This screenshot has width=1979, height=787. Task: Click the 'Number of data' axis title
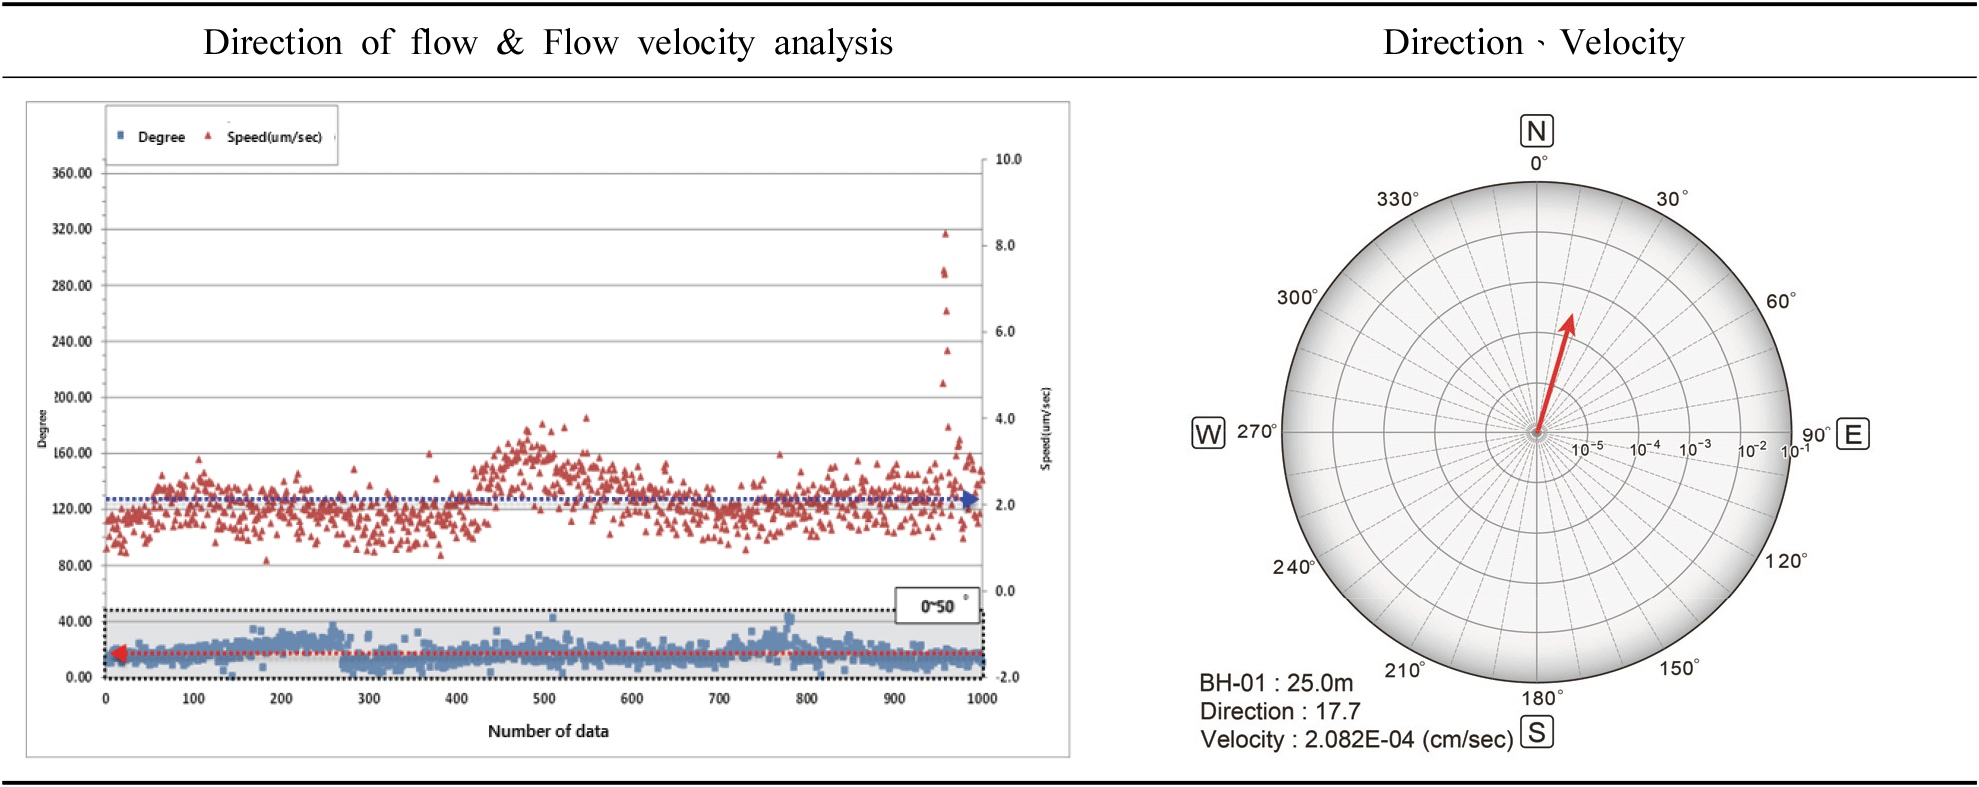(548, 731)
